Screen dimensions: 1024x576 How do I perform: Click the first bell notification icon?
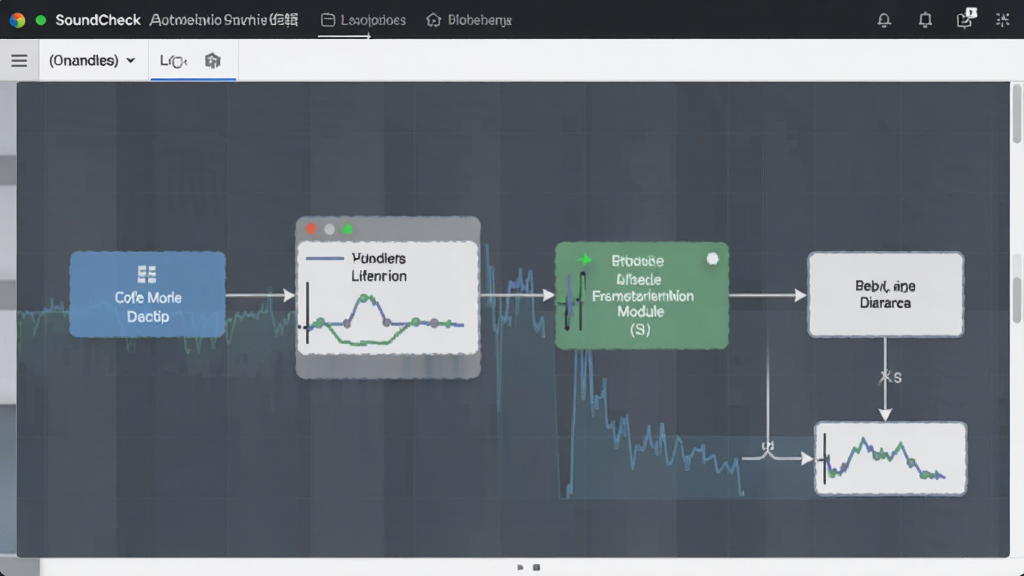[884, 20]
